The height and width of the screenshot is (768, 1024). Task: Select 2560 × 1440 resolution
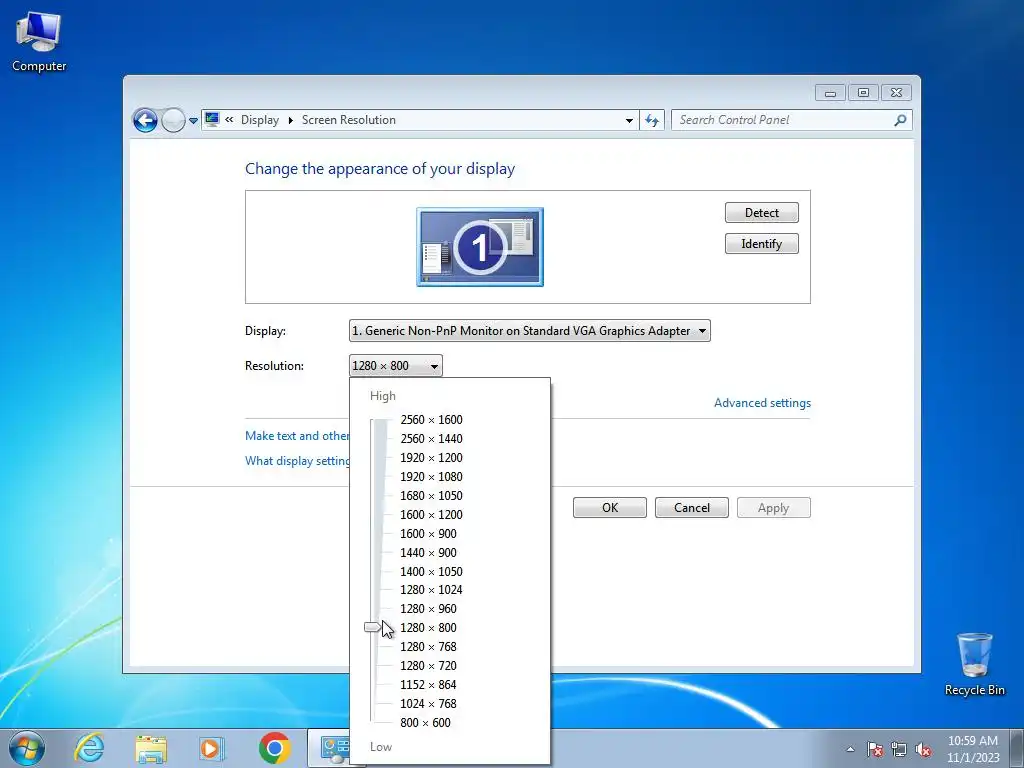(x=431, y=438)
